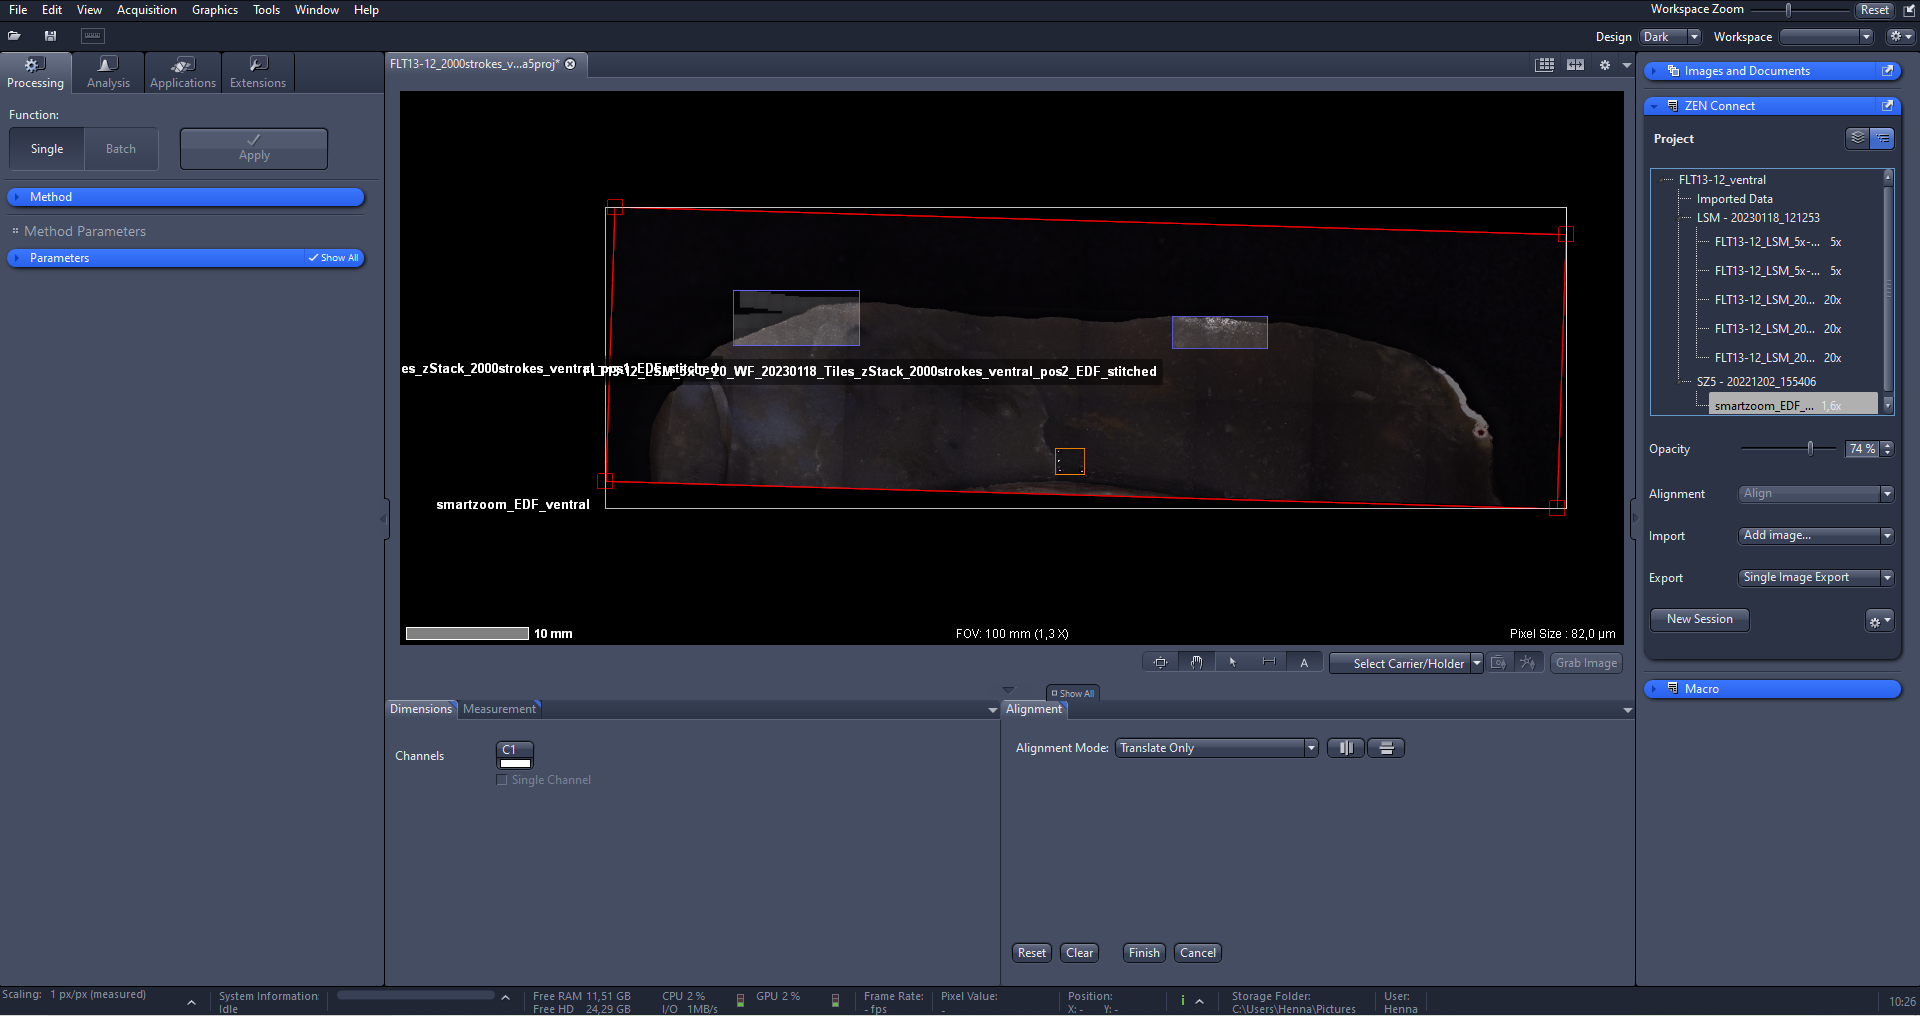Open the workspace gear settings menu
The image size is (1920, 1016).
pyautogui.click(x=1900, y=36)
